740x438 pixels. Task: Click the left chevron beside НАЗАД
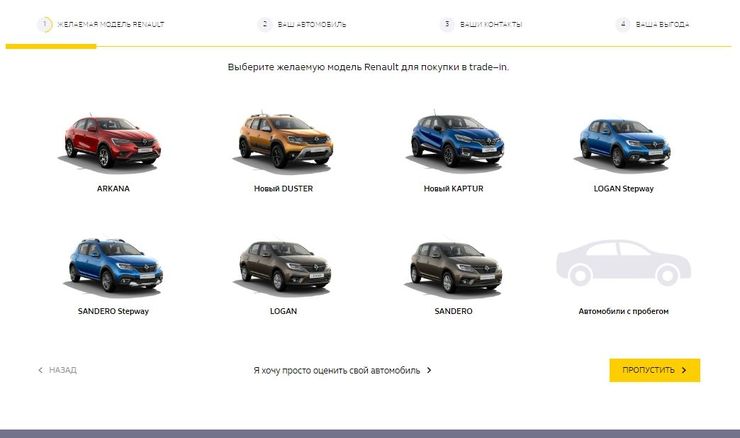coord(41,370)
